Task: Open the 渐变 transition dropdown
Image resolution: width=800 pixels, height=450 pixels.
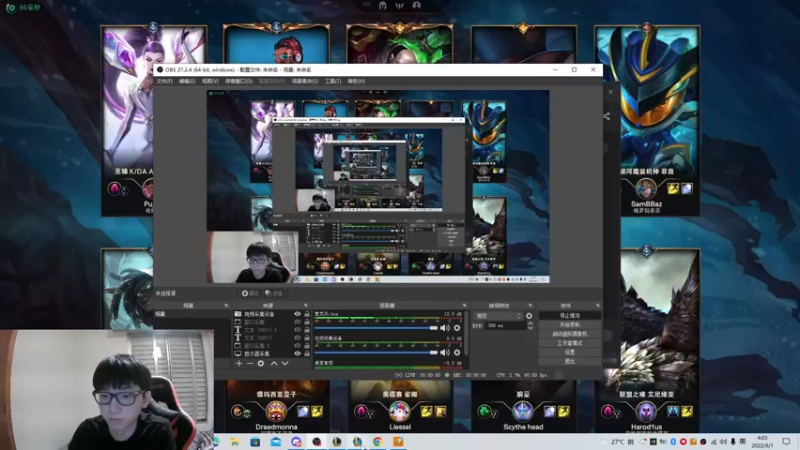Action: [x=498, y=316]
